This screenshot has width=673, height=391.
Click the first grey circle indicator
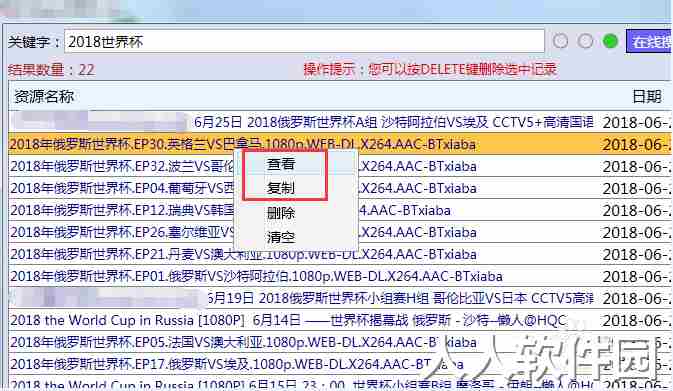click(x=560, y=41)
